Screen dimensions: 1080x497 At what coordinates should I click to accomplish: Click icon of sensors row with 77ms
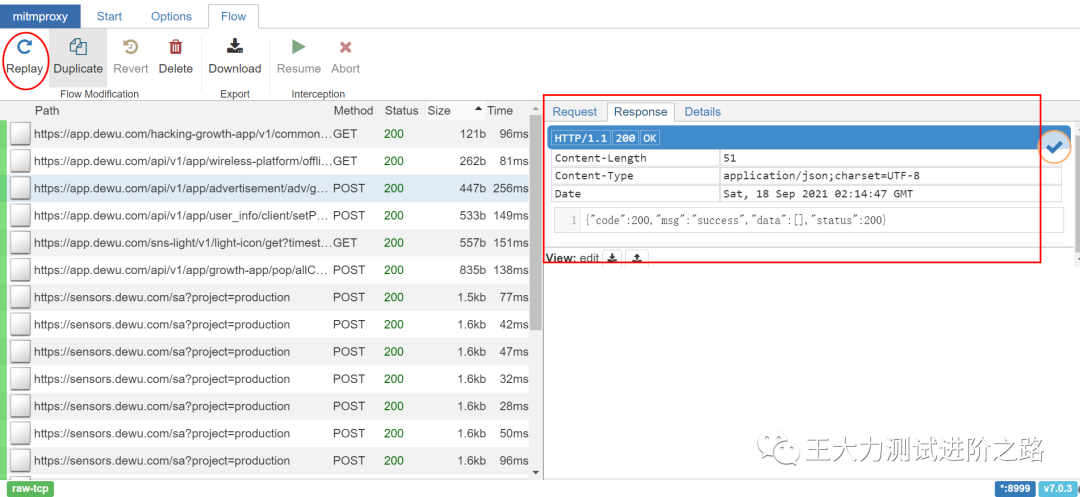[21, 297]
